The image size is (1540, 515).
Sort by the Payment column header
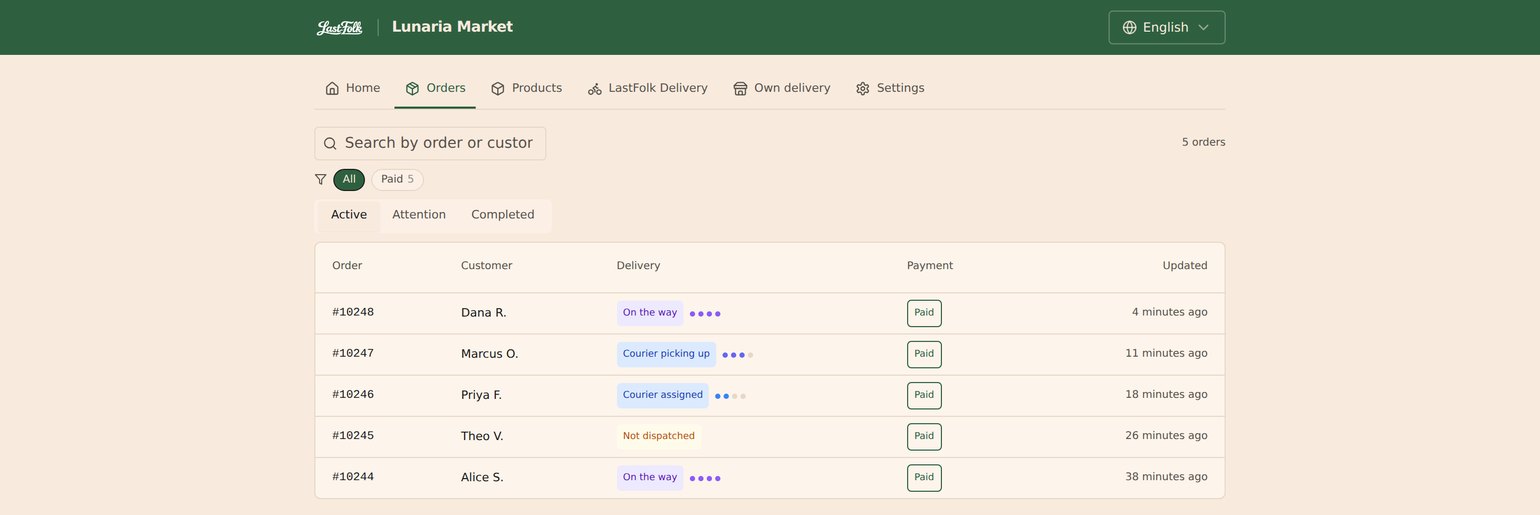click(930, 266)
